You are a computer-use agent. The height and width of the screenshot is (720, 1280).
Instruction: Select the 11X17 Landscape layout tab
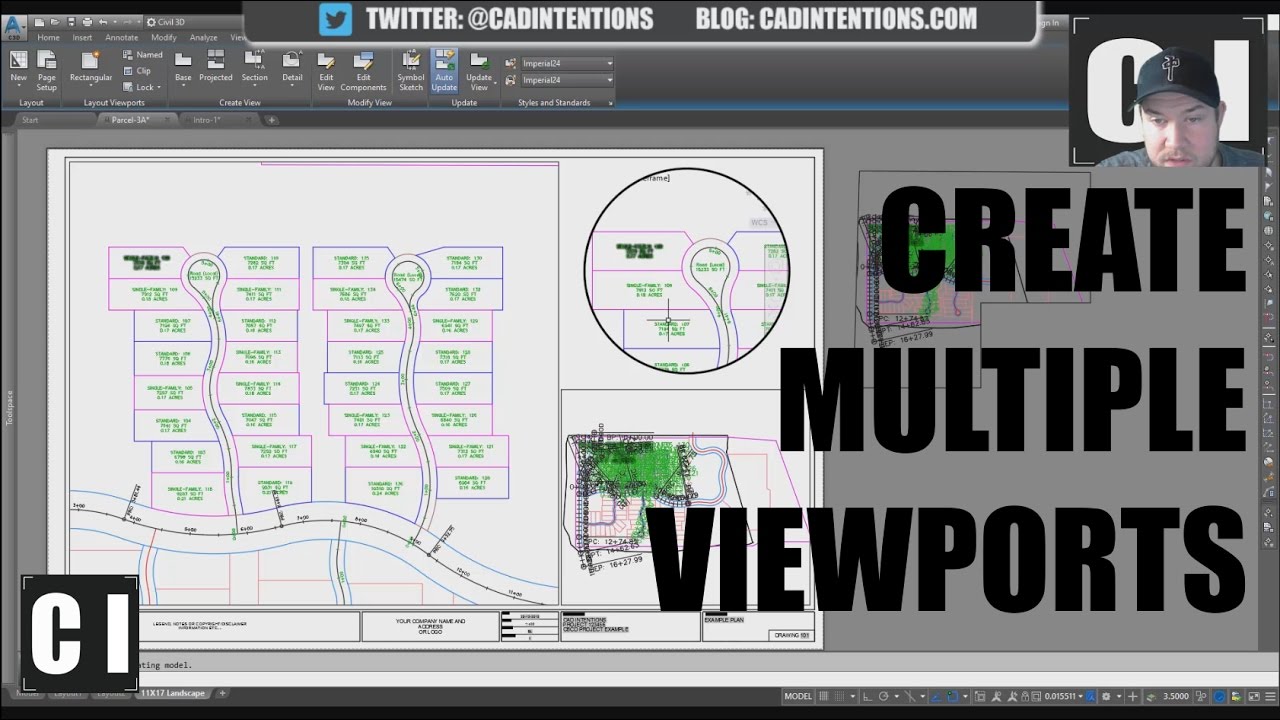pyautogui.click(x=173, y=693)
